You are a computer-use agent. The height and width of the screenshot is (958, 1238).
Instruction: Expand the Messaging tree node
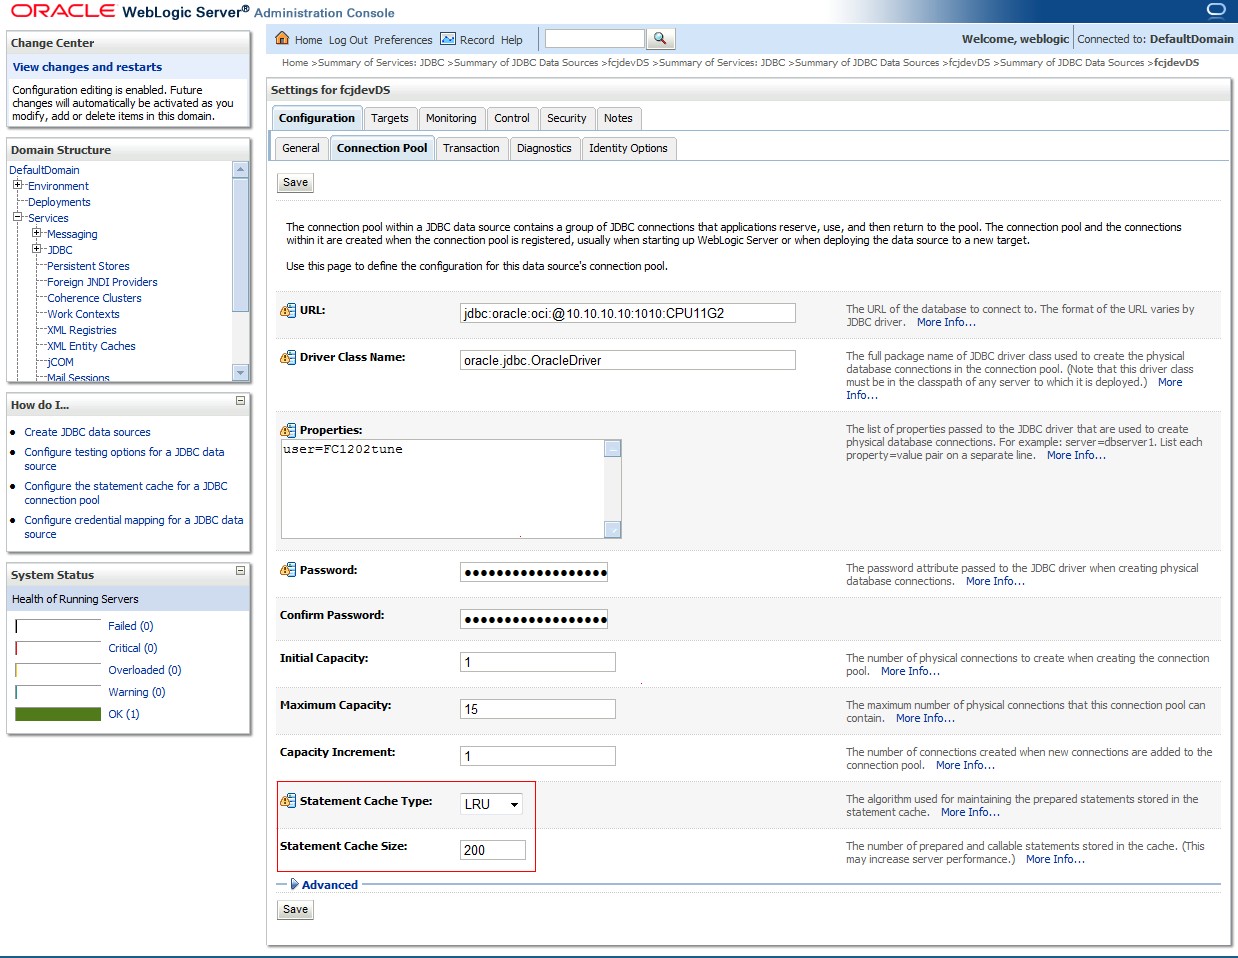pyautogui.click(x=36, y=233)
